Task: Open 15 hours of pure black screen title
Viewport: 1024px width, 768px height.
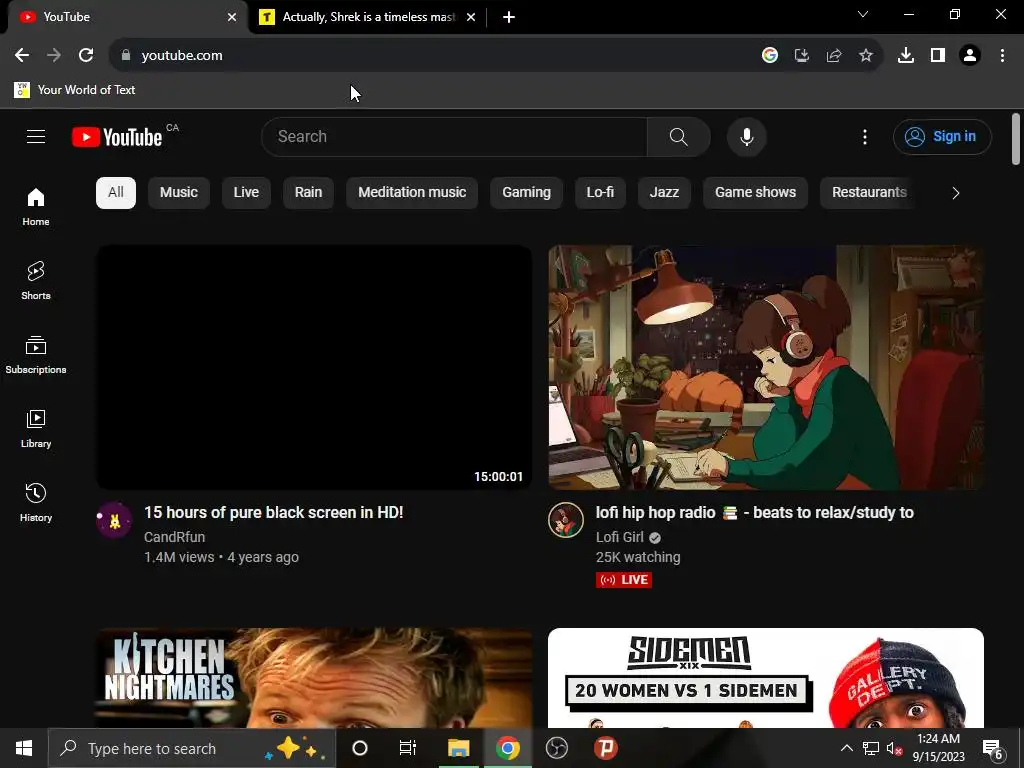Action: [x=274, y=513]
